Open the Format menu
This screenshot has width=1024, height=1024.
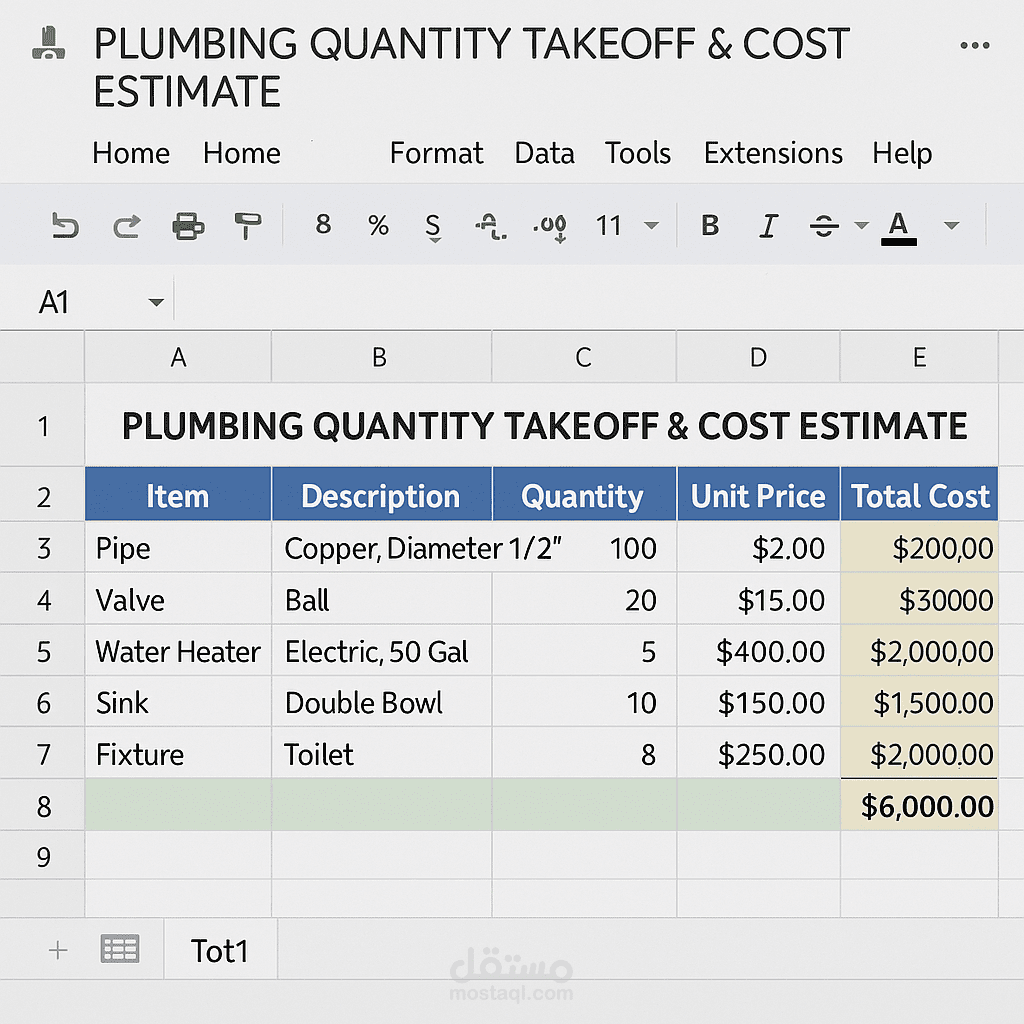(x=436, y=153)
